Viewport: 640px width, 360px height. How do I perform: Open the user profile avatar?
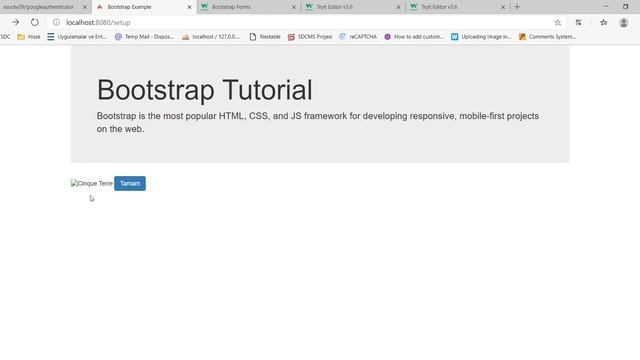click(624, 23)
